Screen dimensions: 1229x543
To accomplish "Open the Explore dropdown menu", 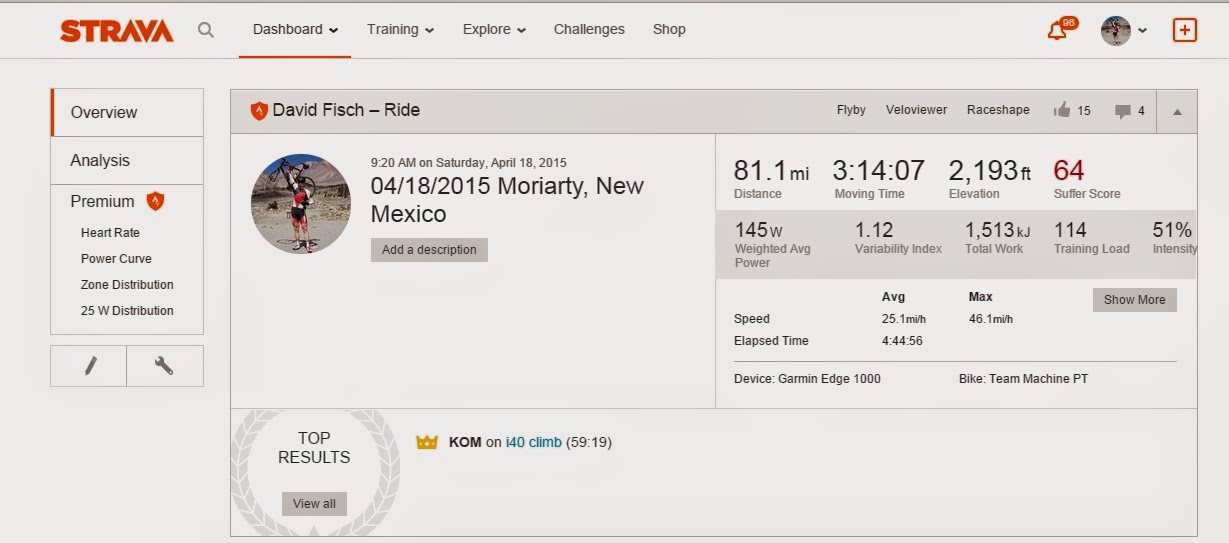I will coord(494,30).
